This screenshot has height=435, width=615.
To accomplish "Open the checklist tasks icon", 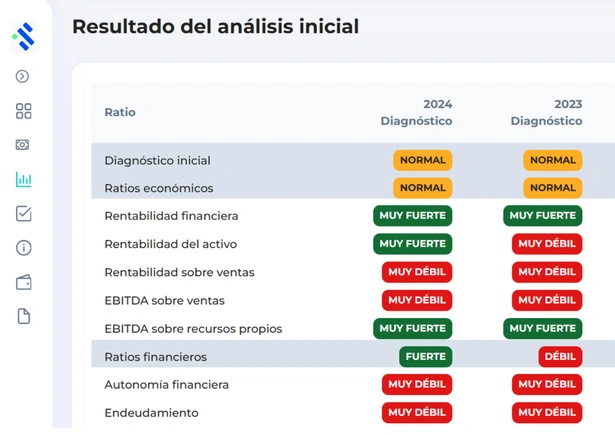I will click(x=24, y=214).
